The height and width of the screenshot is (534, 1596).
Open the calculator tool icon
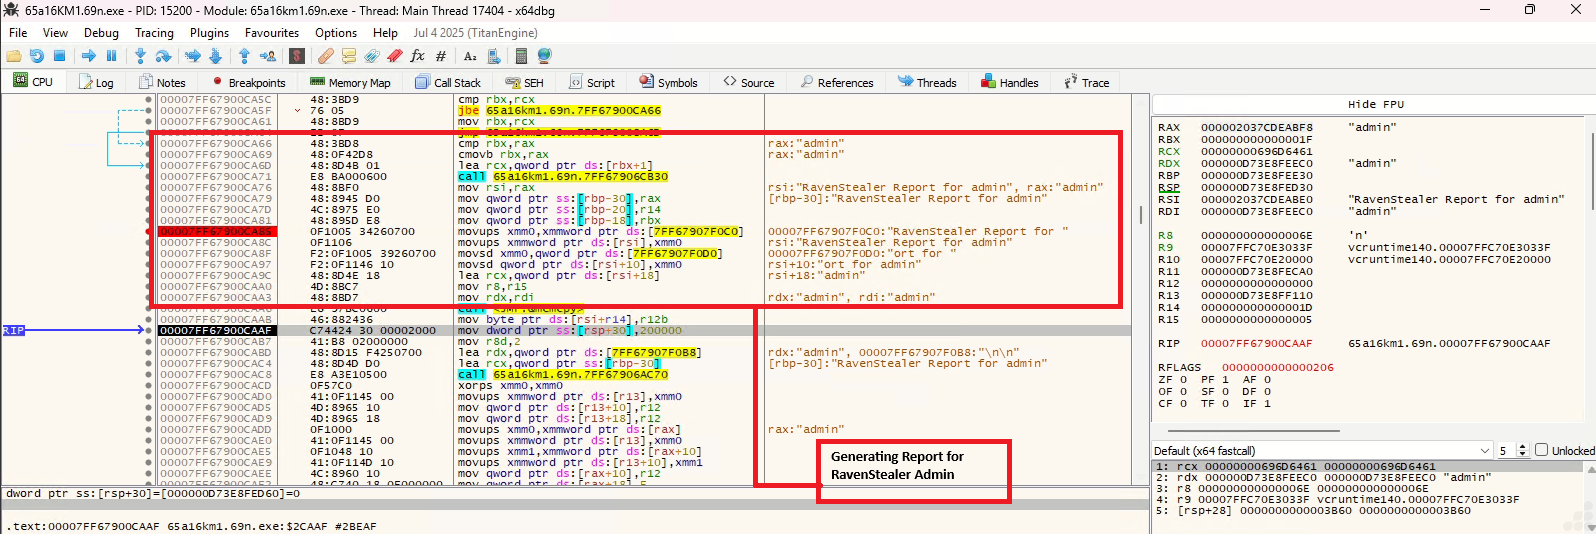pos(522,56)
